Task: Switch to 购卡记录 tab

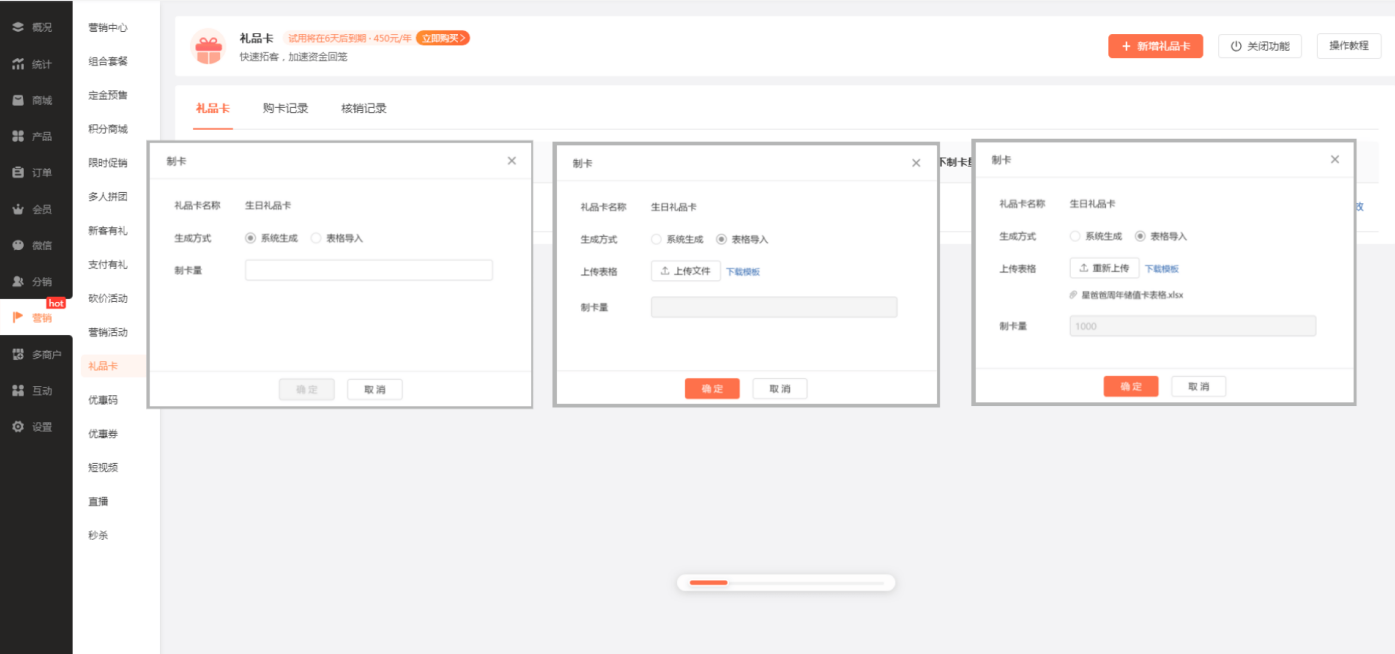Action: coord(286,108)
